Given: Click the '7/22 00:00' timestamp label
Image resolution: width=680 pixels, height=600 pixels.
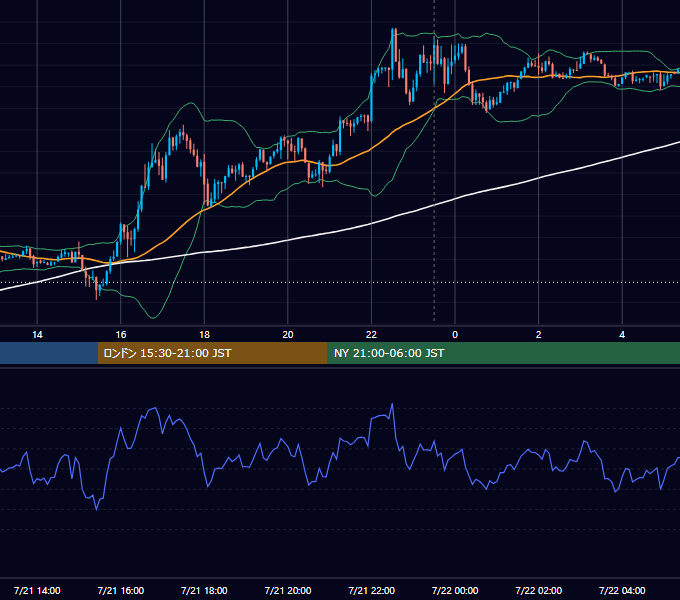Looking at the screenshot, I should (x=455, y=590).
